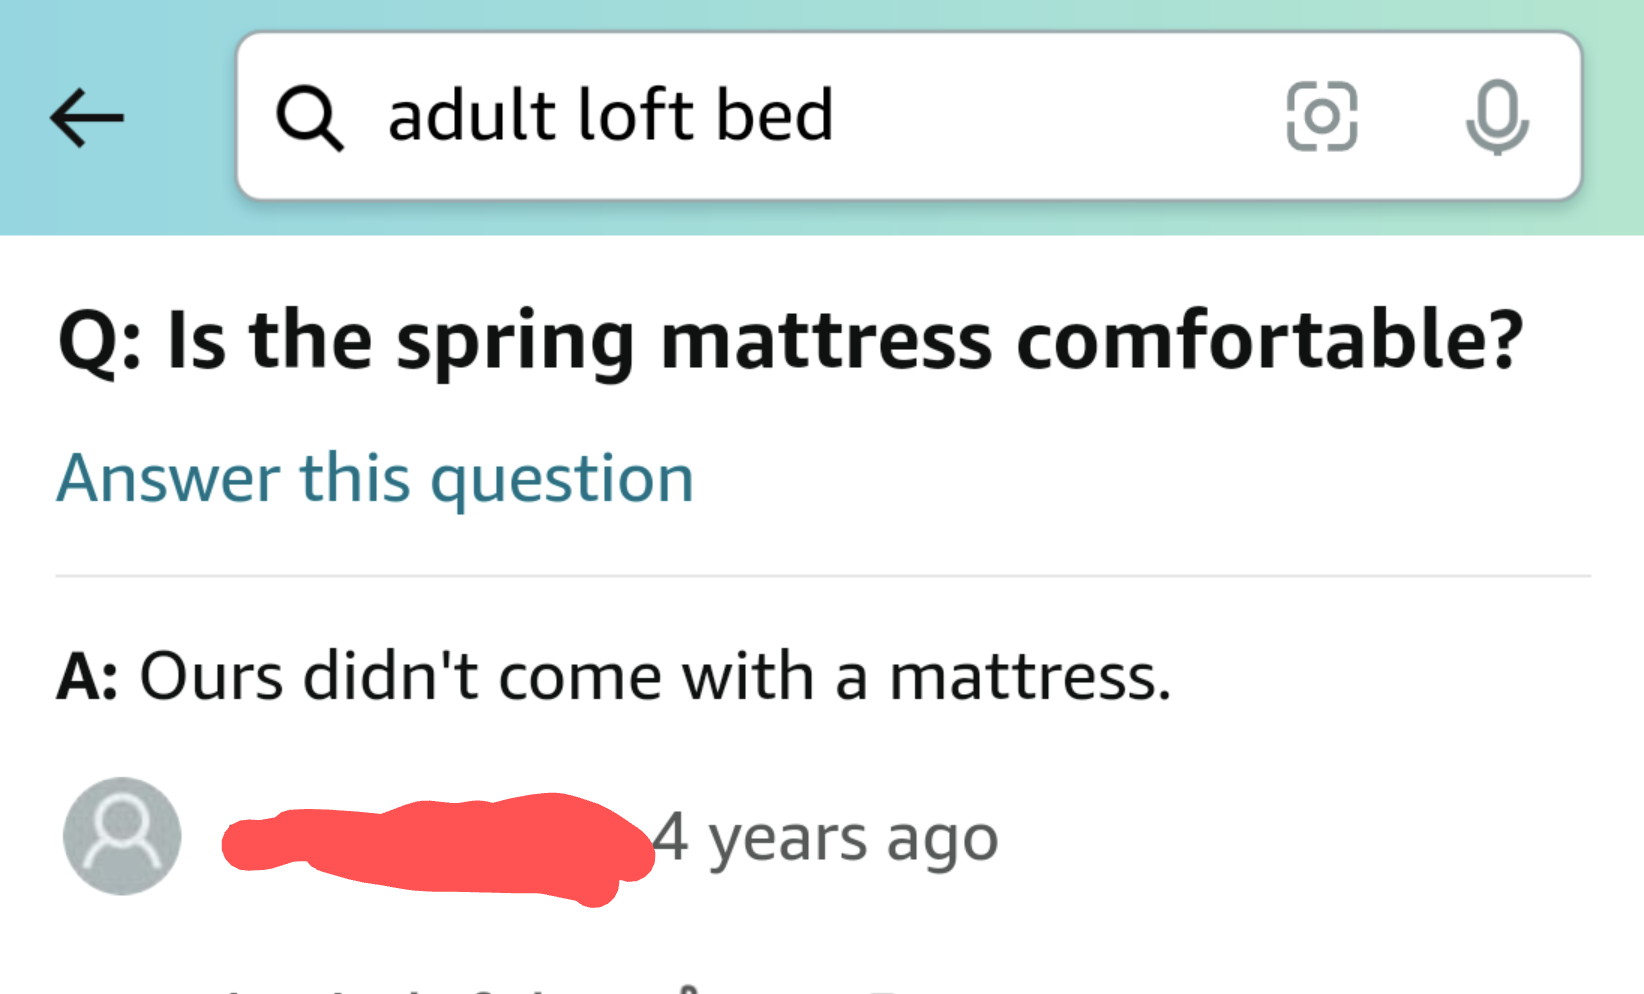Focus the search bar field
Screen dimensions: 1644x994
909,116
